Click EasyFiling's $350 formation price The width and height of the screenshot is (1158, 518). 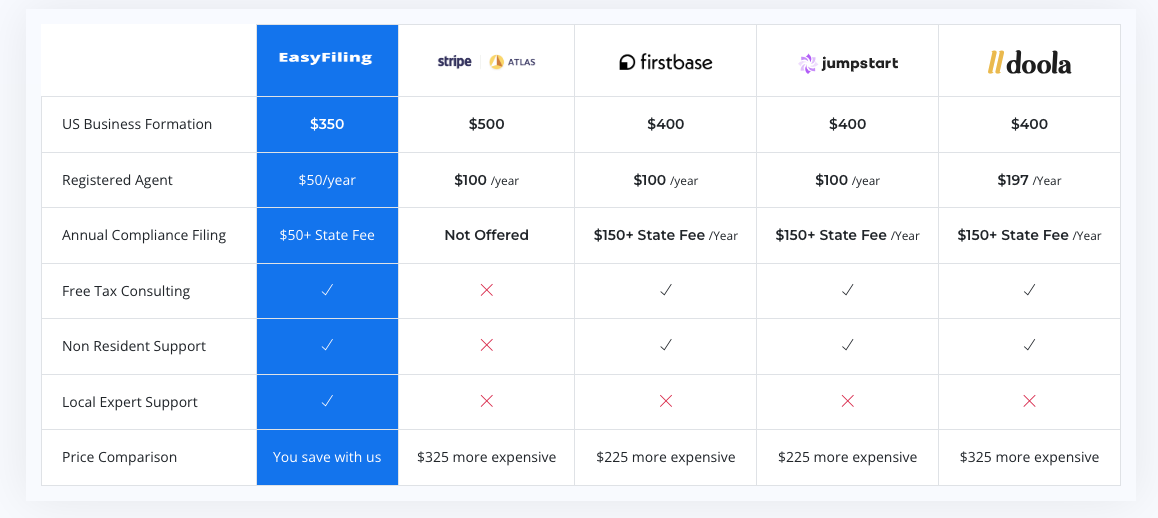click(327, 124)
